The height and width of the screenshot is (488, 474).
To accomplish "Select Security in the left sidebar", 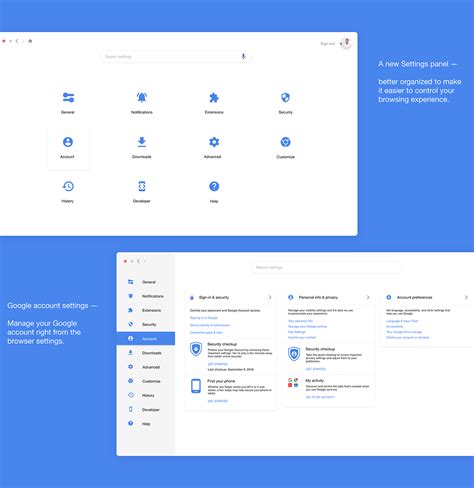I will pyautogui.click(x=146, y=324).
